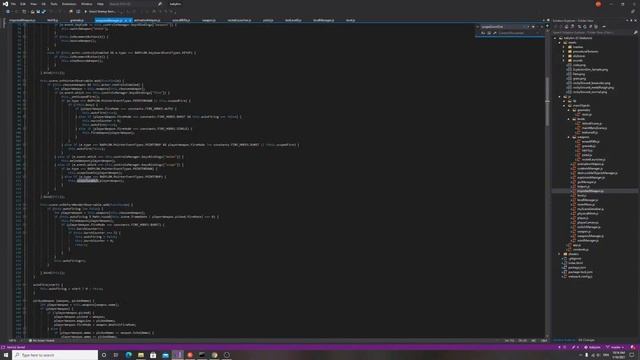Toggle the Solution Explorer auto-hide pin
640x360 pixels.
[631, 20]
